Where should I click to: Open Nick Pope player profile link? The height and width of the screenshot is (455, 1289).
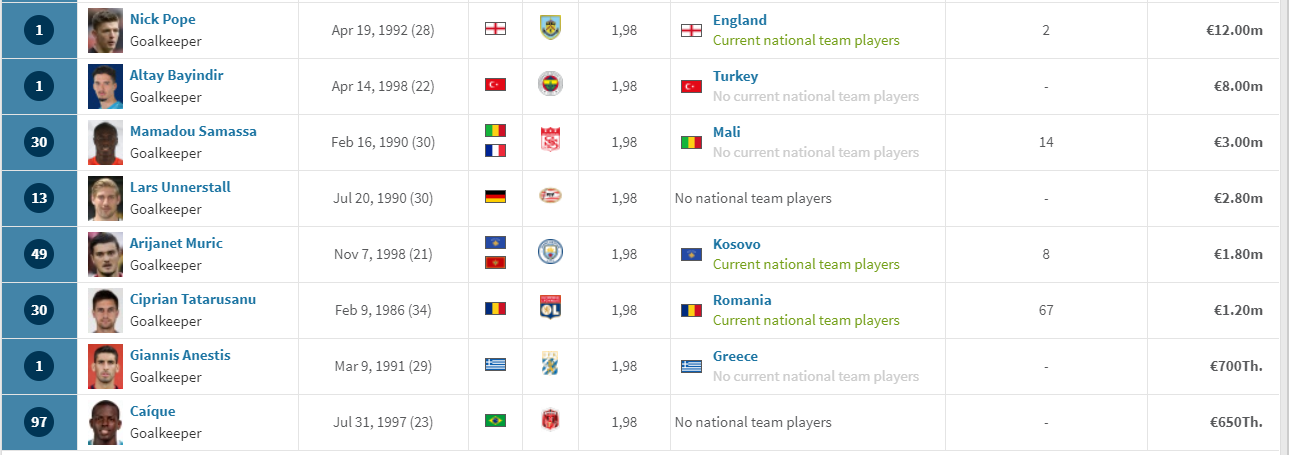point(163,19)
